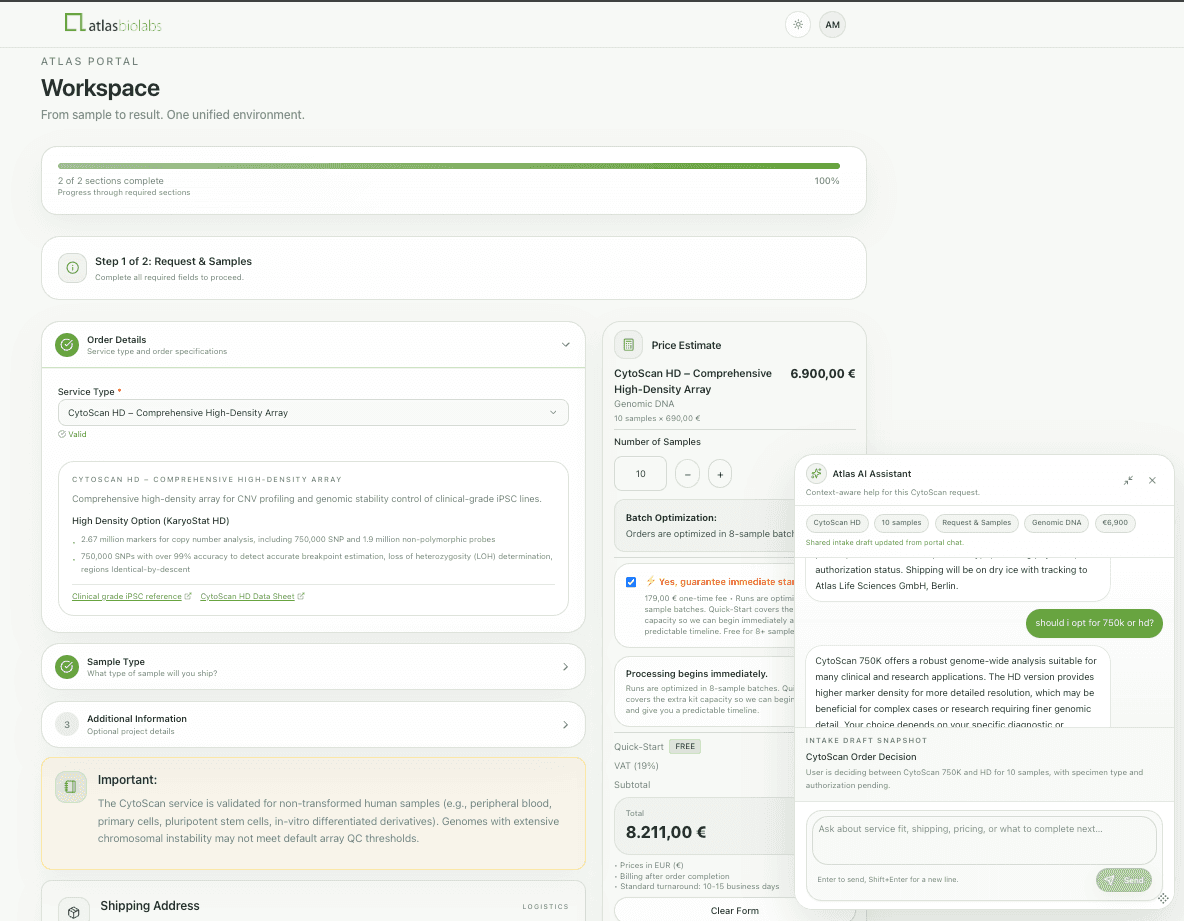Click the resize grip of the assistant panel
The height and width of the screenshot is (921, 1184).
coord(1164,898)
